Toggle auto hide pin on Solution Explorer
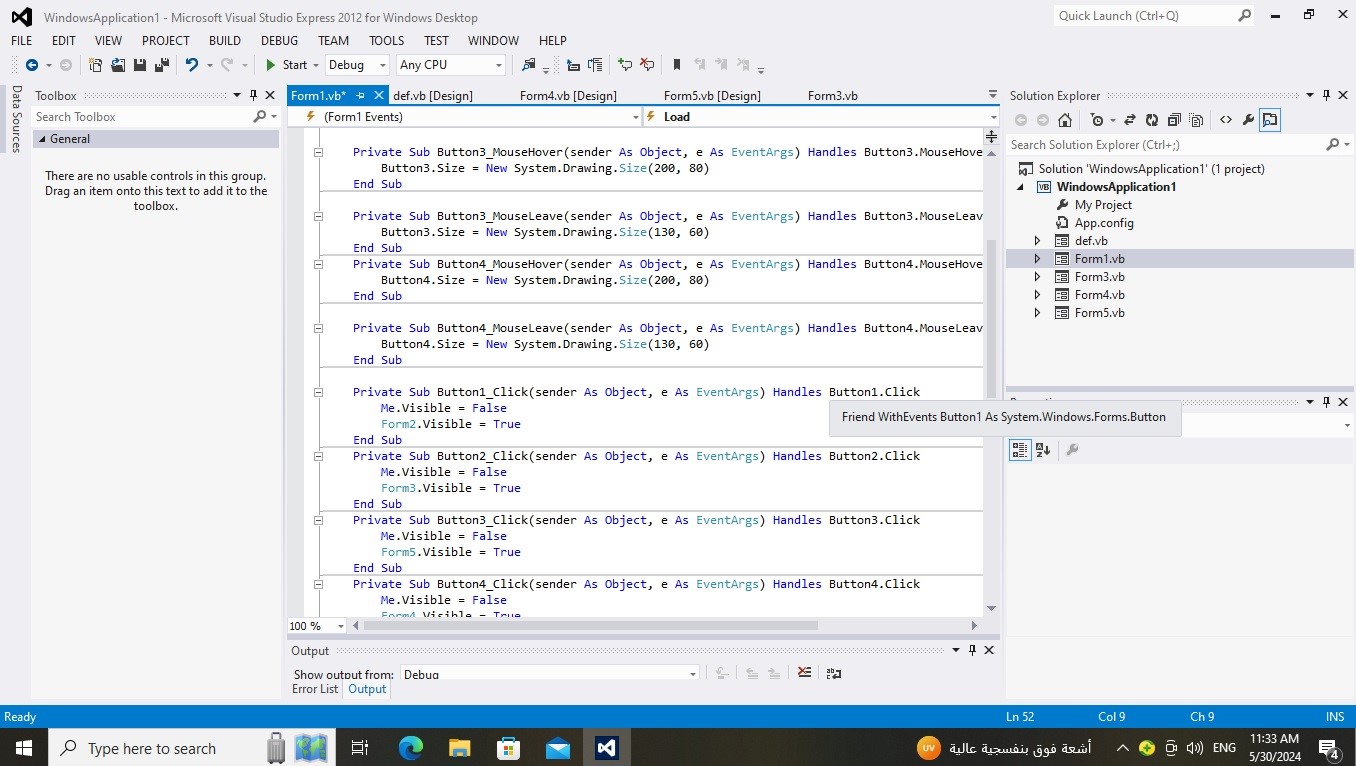This screenshot has width=1356, height=766. (1327, 95)
